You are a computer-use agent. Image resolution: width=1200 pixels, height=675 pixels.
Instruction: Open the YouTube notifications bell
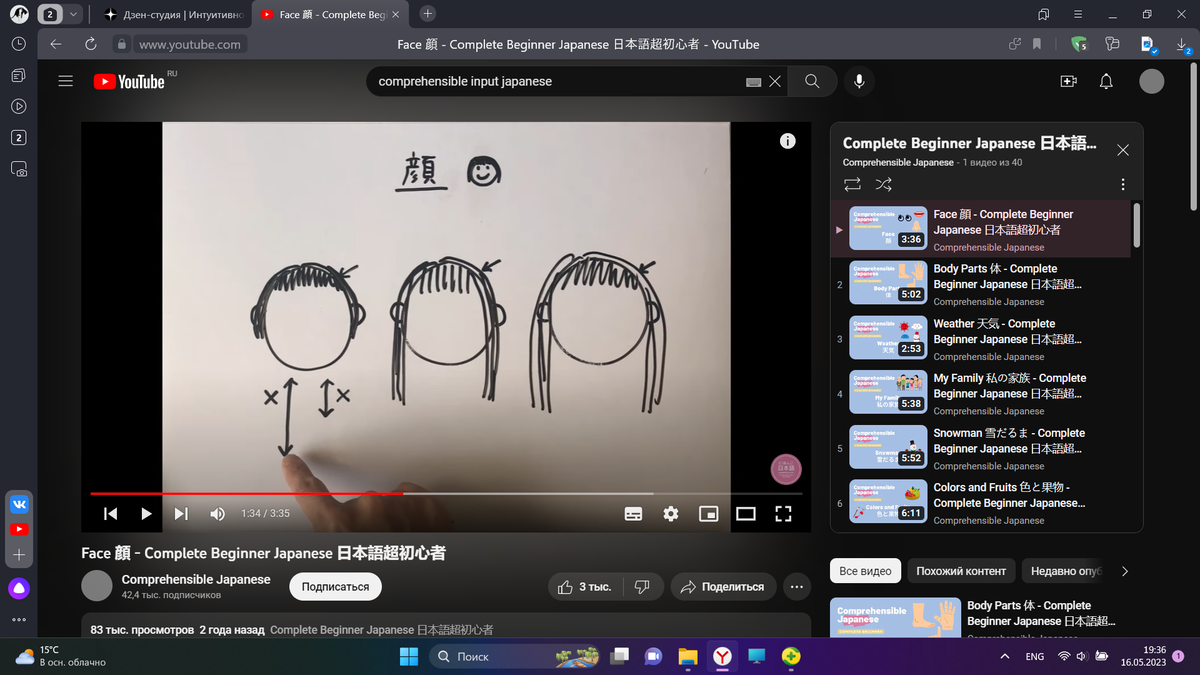pos(1106,82)
